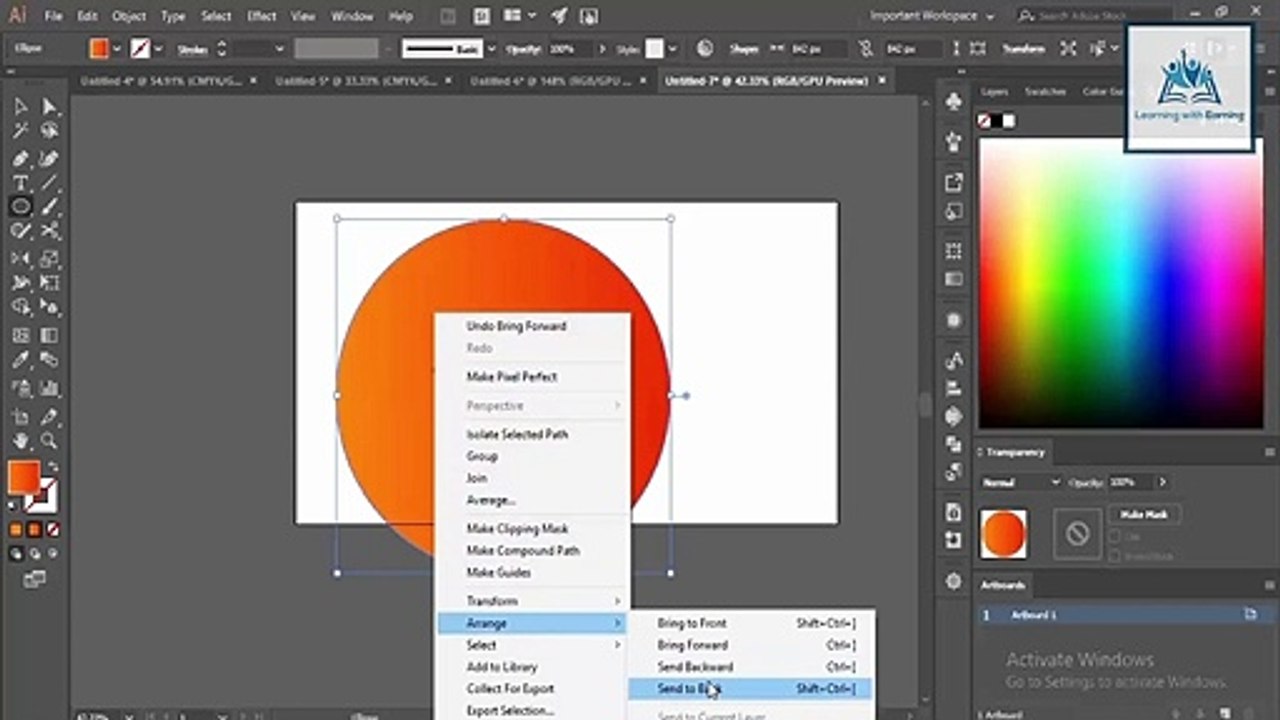Expand the Opacity slider arrow in control bar
The image size is (1280, 720).
pyautogui.click(x=601, y=48)
